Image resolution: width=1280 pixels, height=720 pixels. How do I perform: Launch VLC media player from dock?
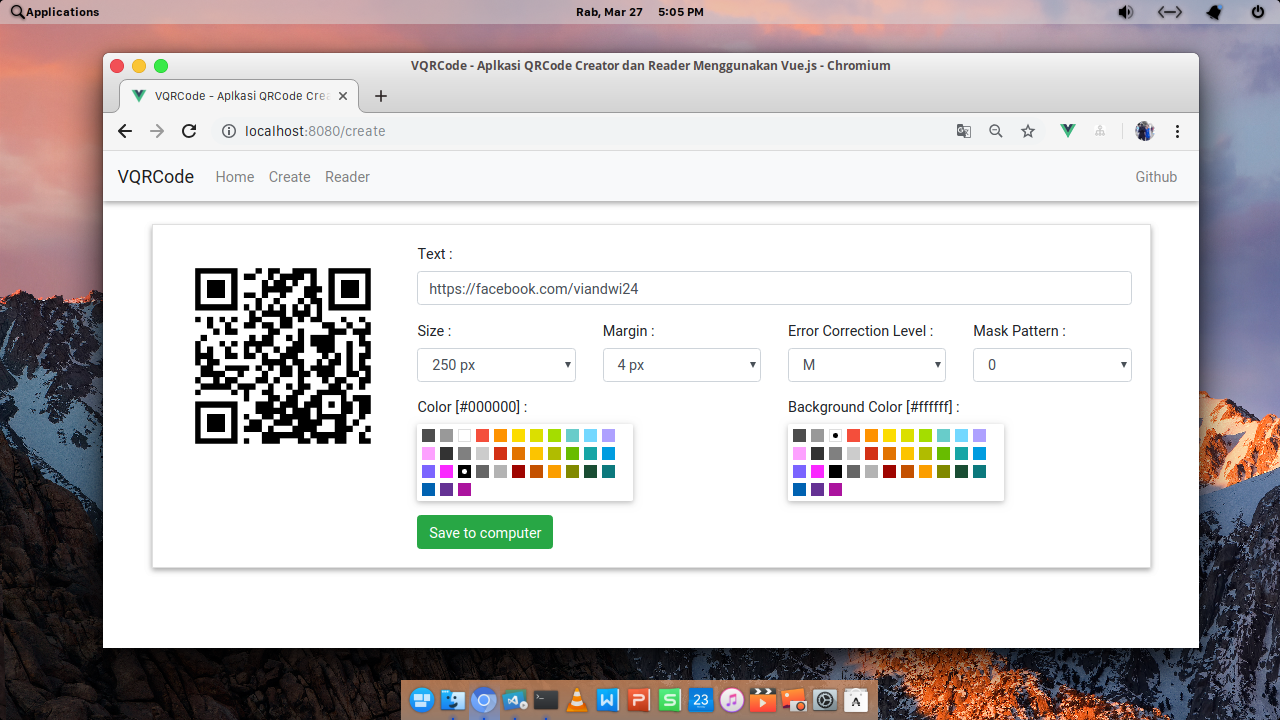(x=577, y=700)
